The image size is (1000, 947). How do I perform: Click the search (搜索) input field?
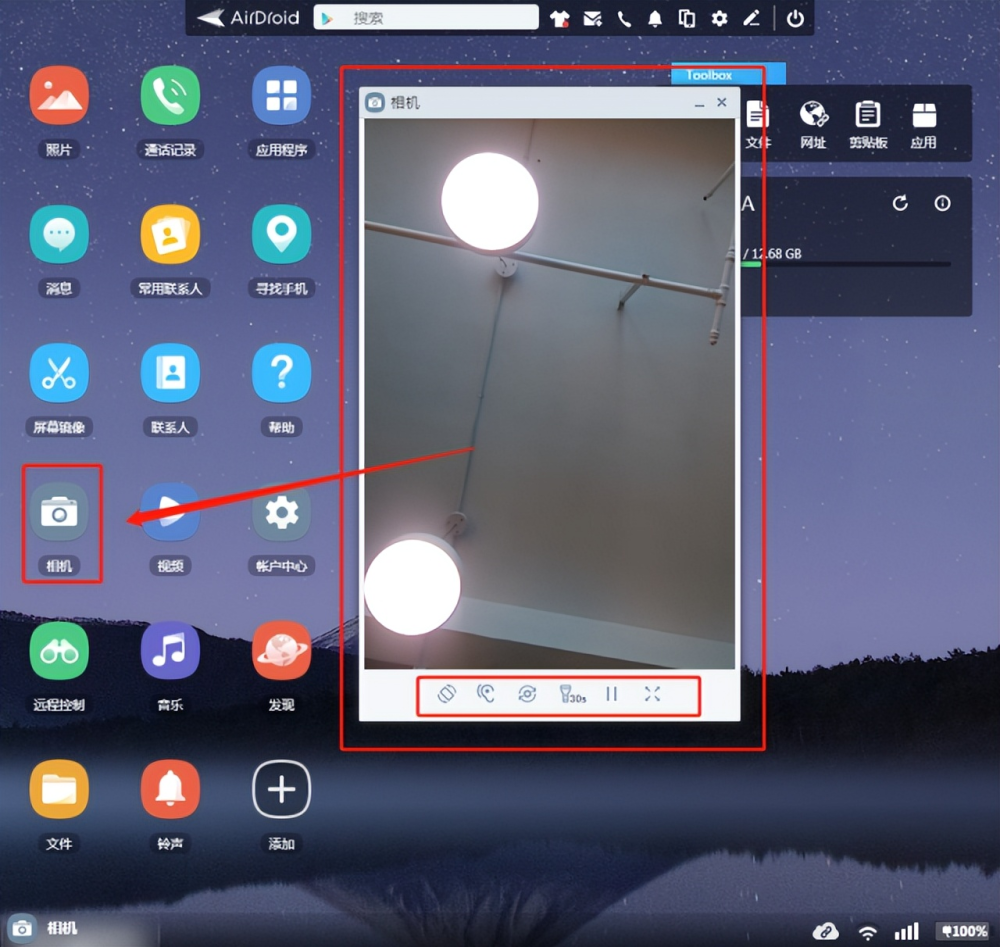coord(426,18)
